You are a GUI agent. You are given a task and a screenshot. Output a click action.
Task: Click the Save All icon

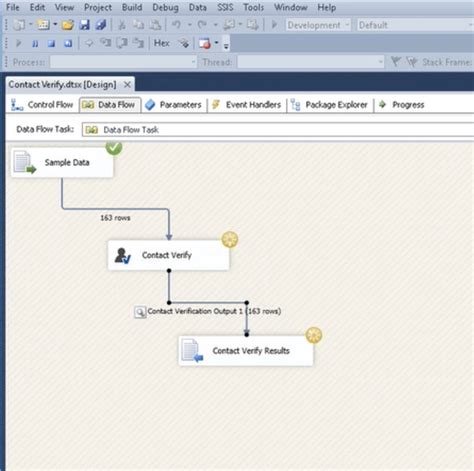click(x=101, y=25)
